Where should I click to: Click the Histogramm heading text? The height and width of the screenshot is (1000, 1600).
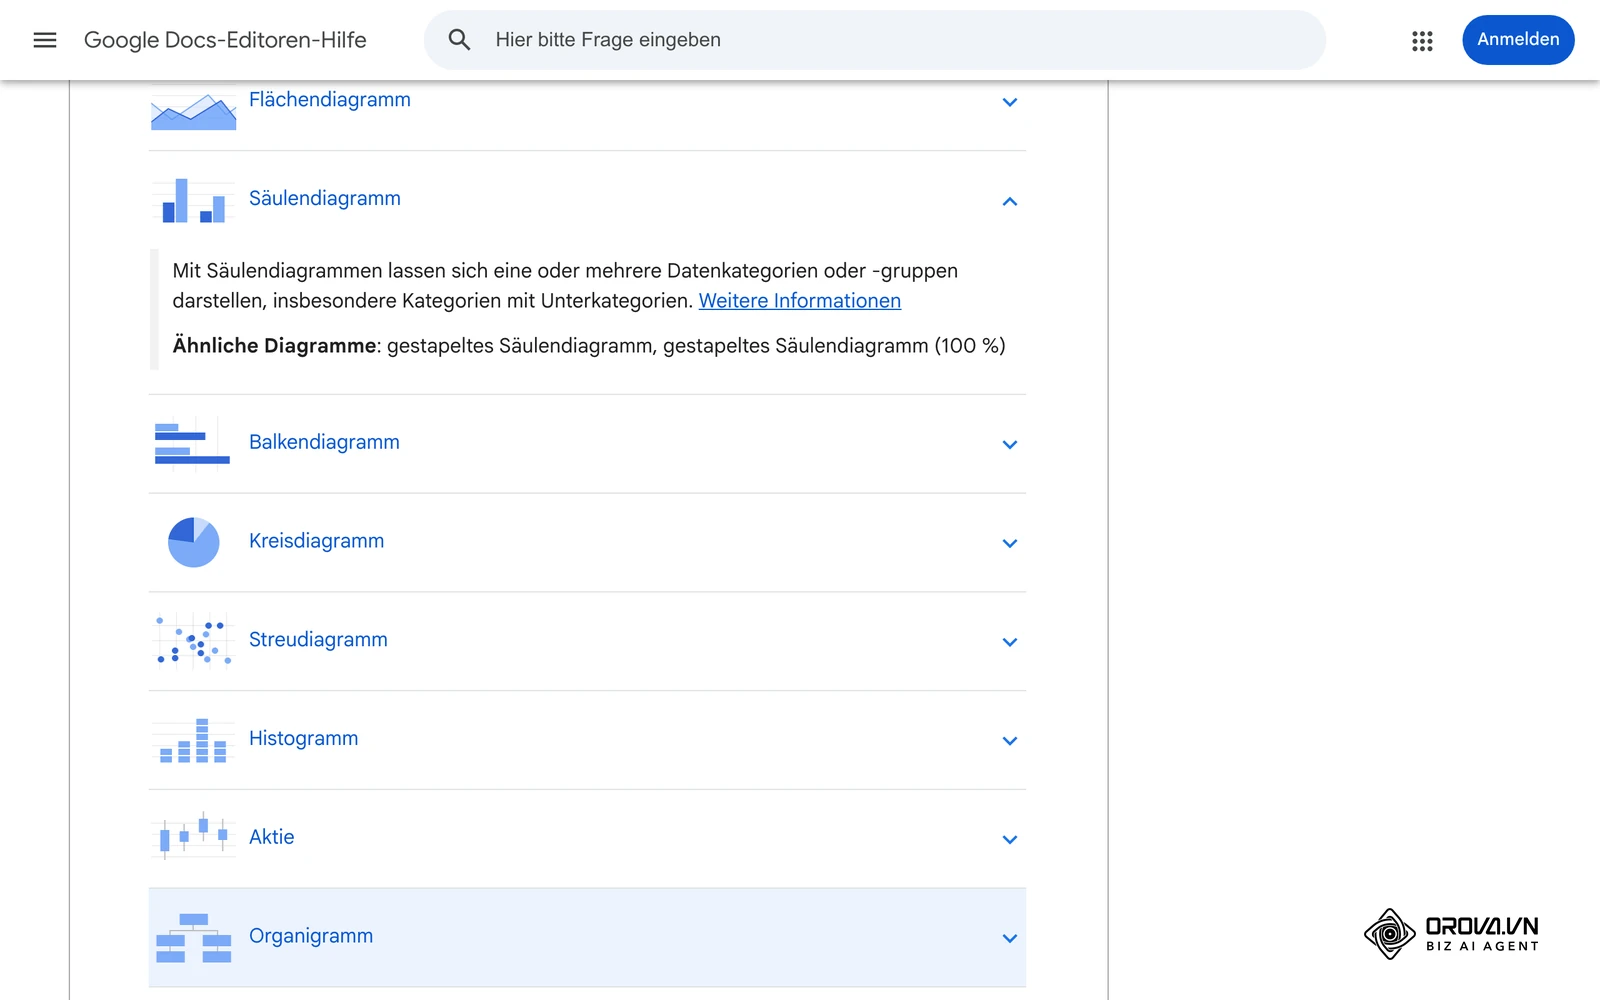(303, 738)
